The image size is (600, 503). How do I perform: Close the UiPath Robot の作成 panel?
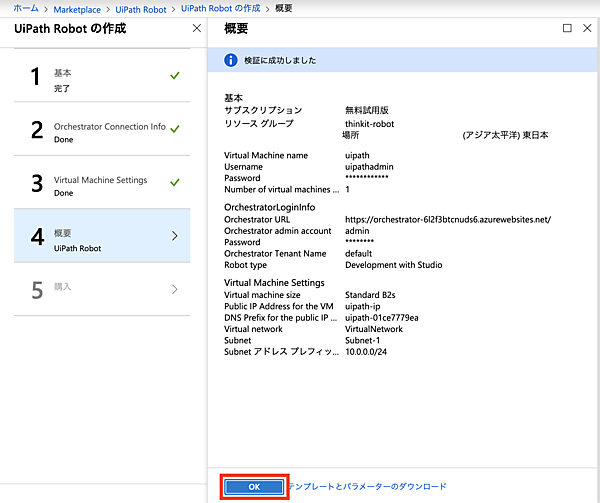(196, 29)
